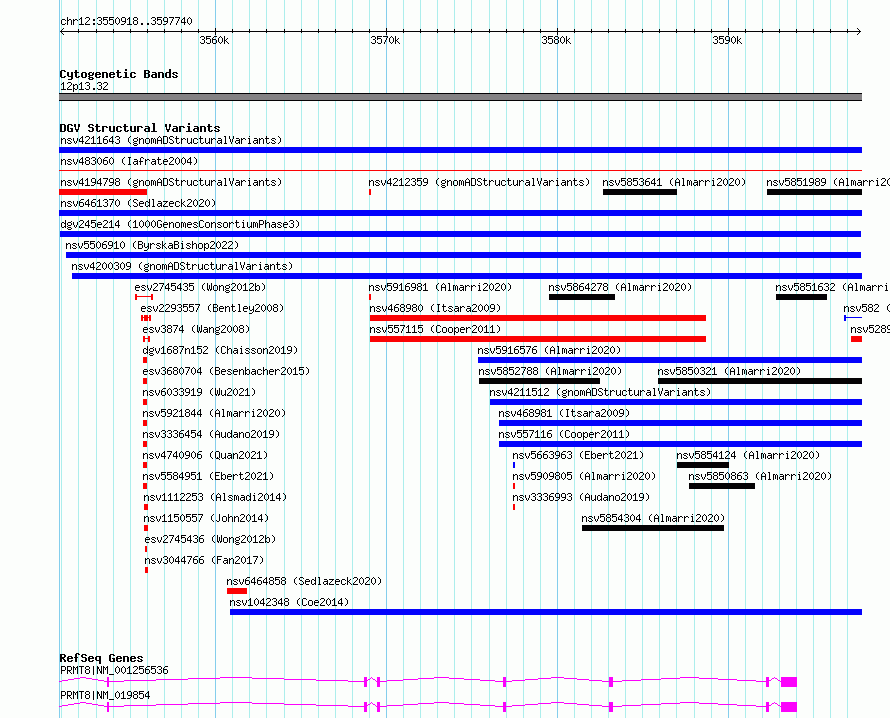This screenshot has height=718, width=890.
Task: Click the esv2745435 Wong2012b marker glyph
Action: (x=144, y=297)
